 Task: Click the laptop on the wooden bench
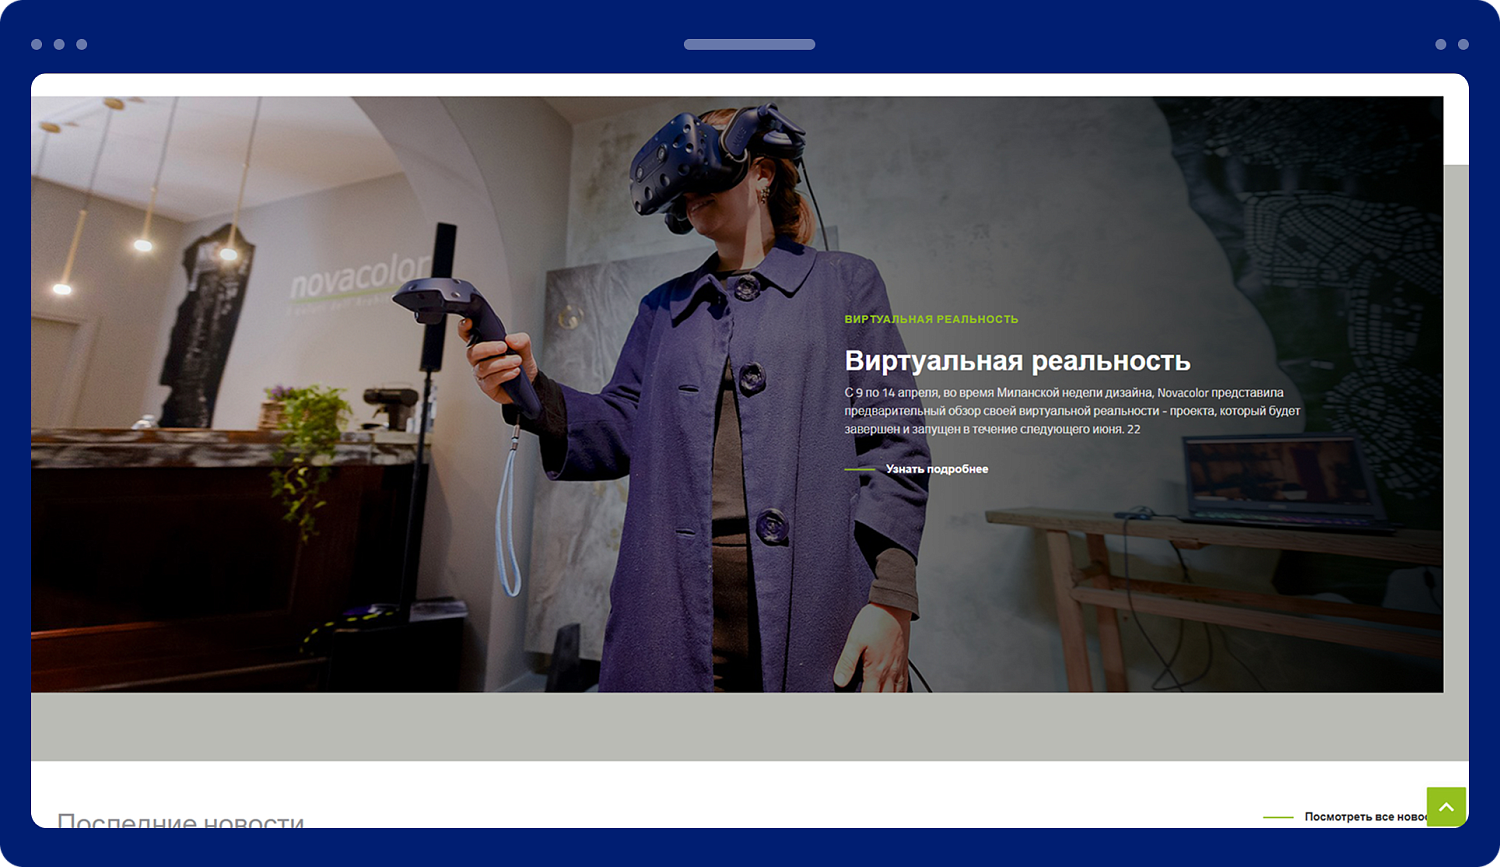tap(1290, 482)
